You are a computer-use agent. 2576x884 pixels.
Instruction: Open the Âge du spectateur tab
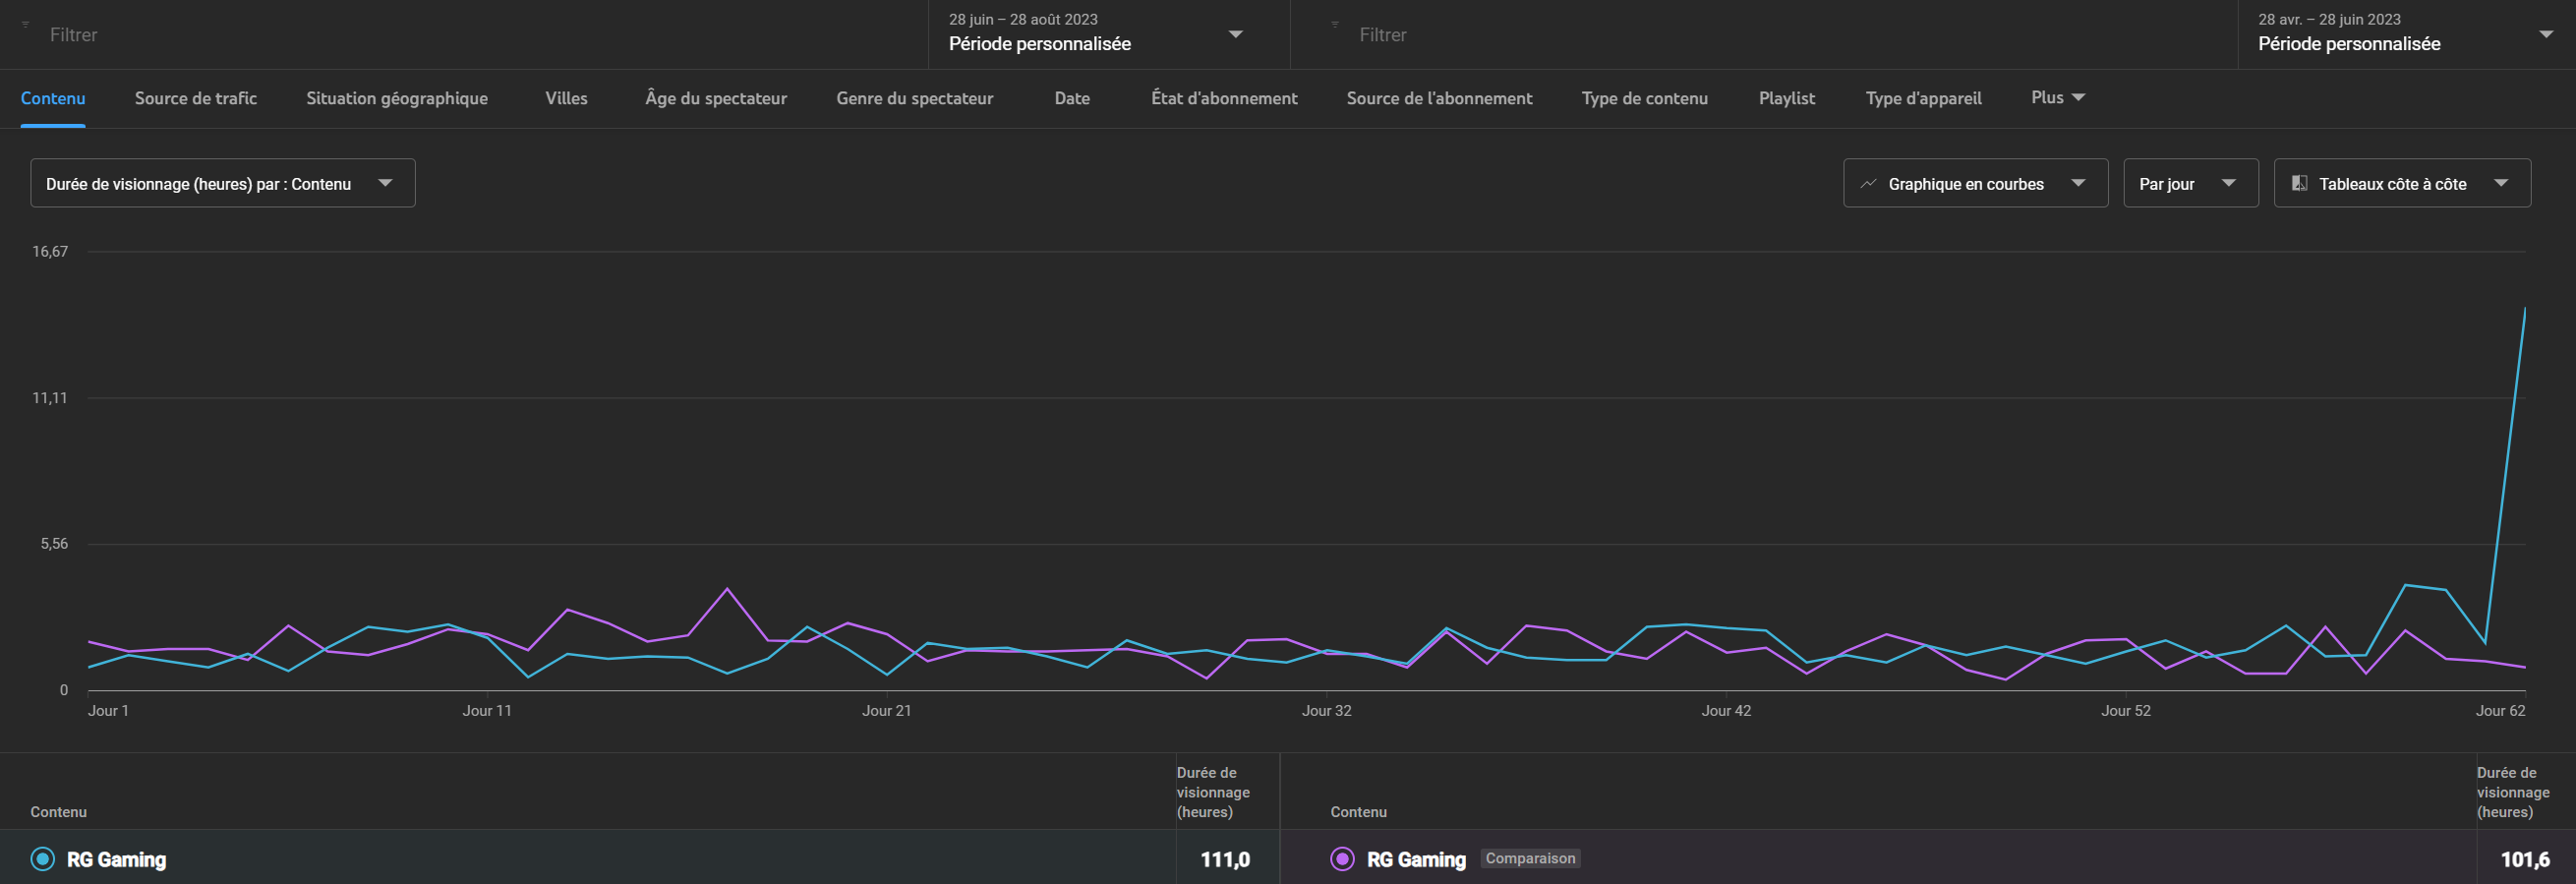pyautogui.click(x=716, y=98)
